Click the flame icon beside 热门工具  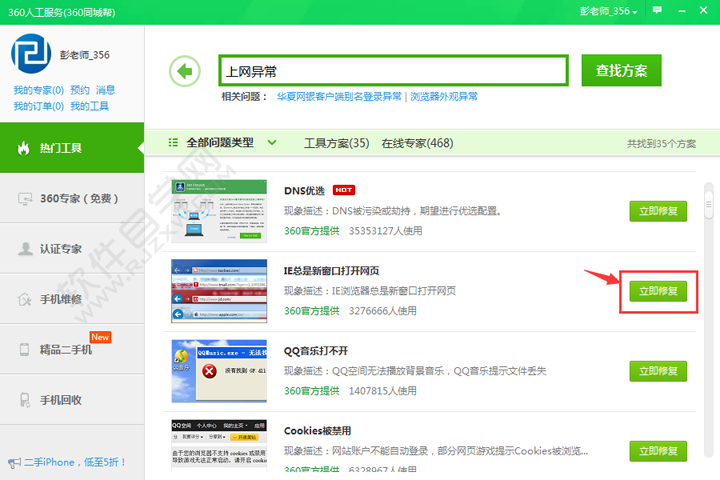(23, 148)
